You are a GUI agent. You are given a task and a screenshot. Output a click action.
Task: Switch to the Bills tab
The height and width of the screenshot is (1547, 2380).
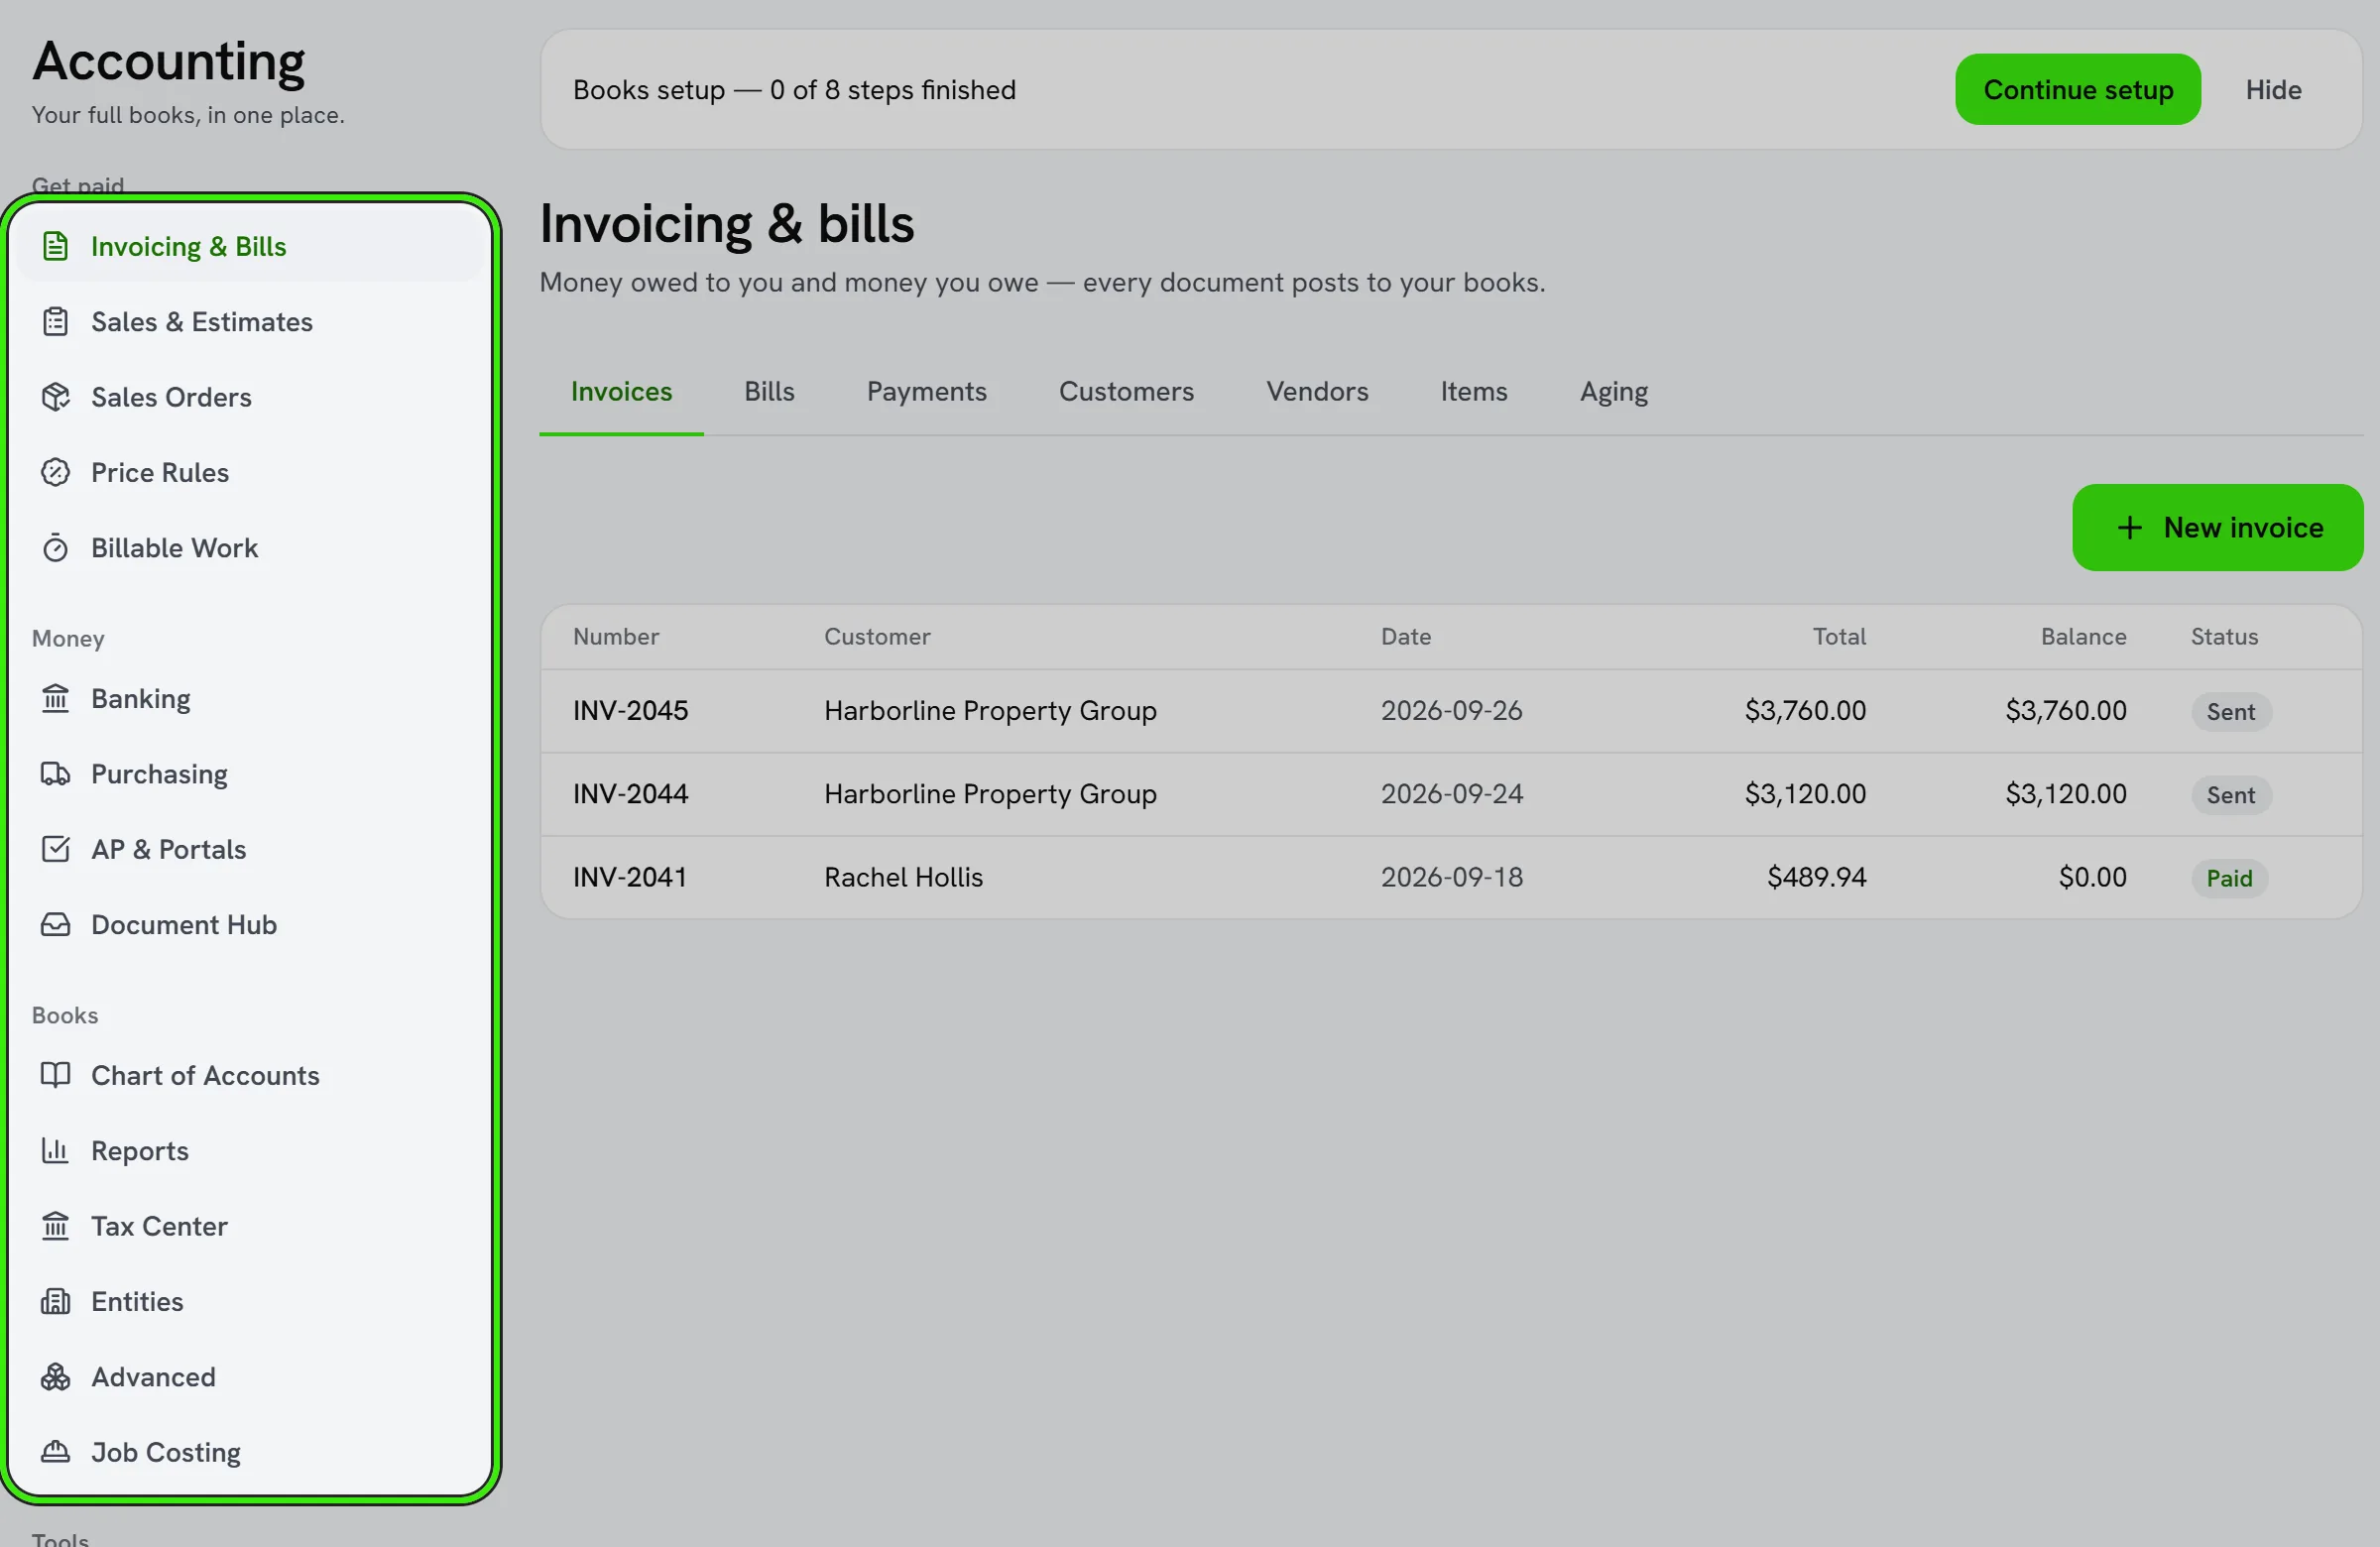click(x=769, y=391)
